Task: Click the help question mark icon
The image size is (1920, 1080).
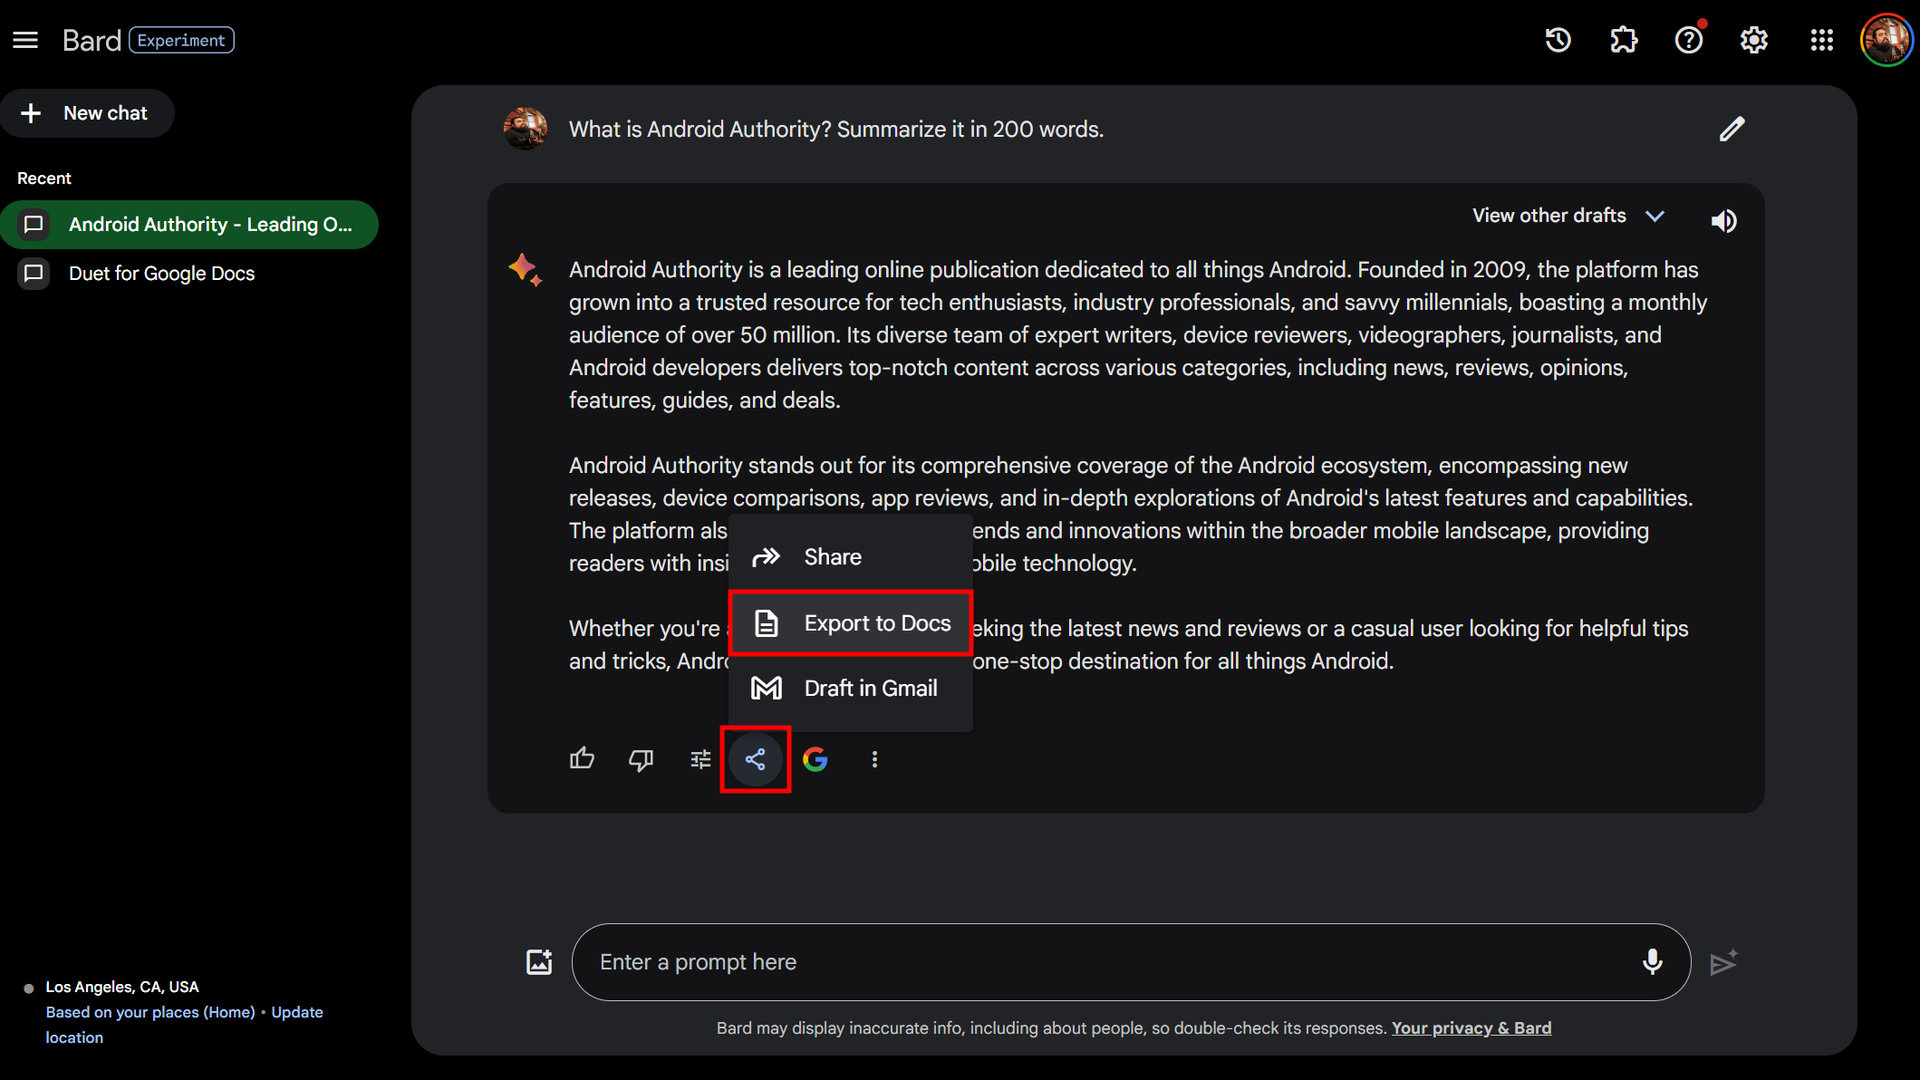Action: tap(1689, 40)
